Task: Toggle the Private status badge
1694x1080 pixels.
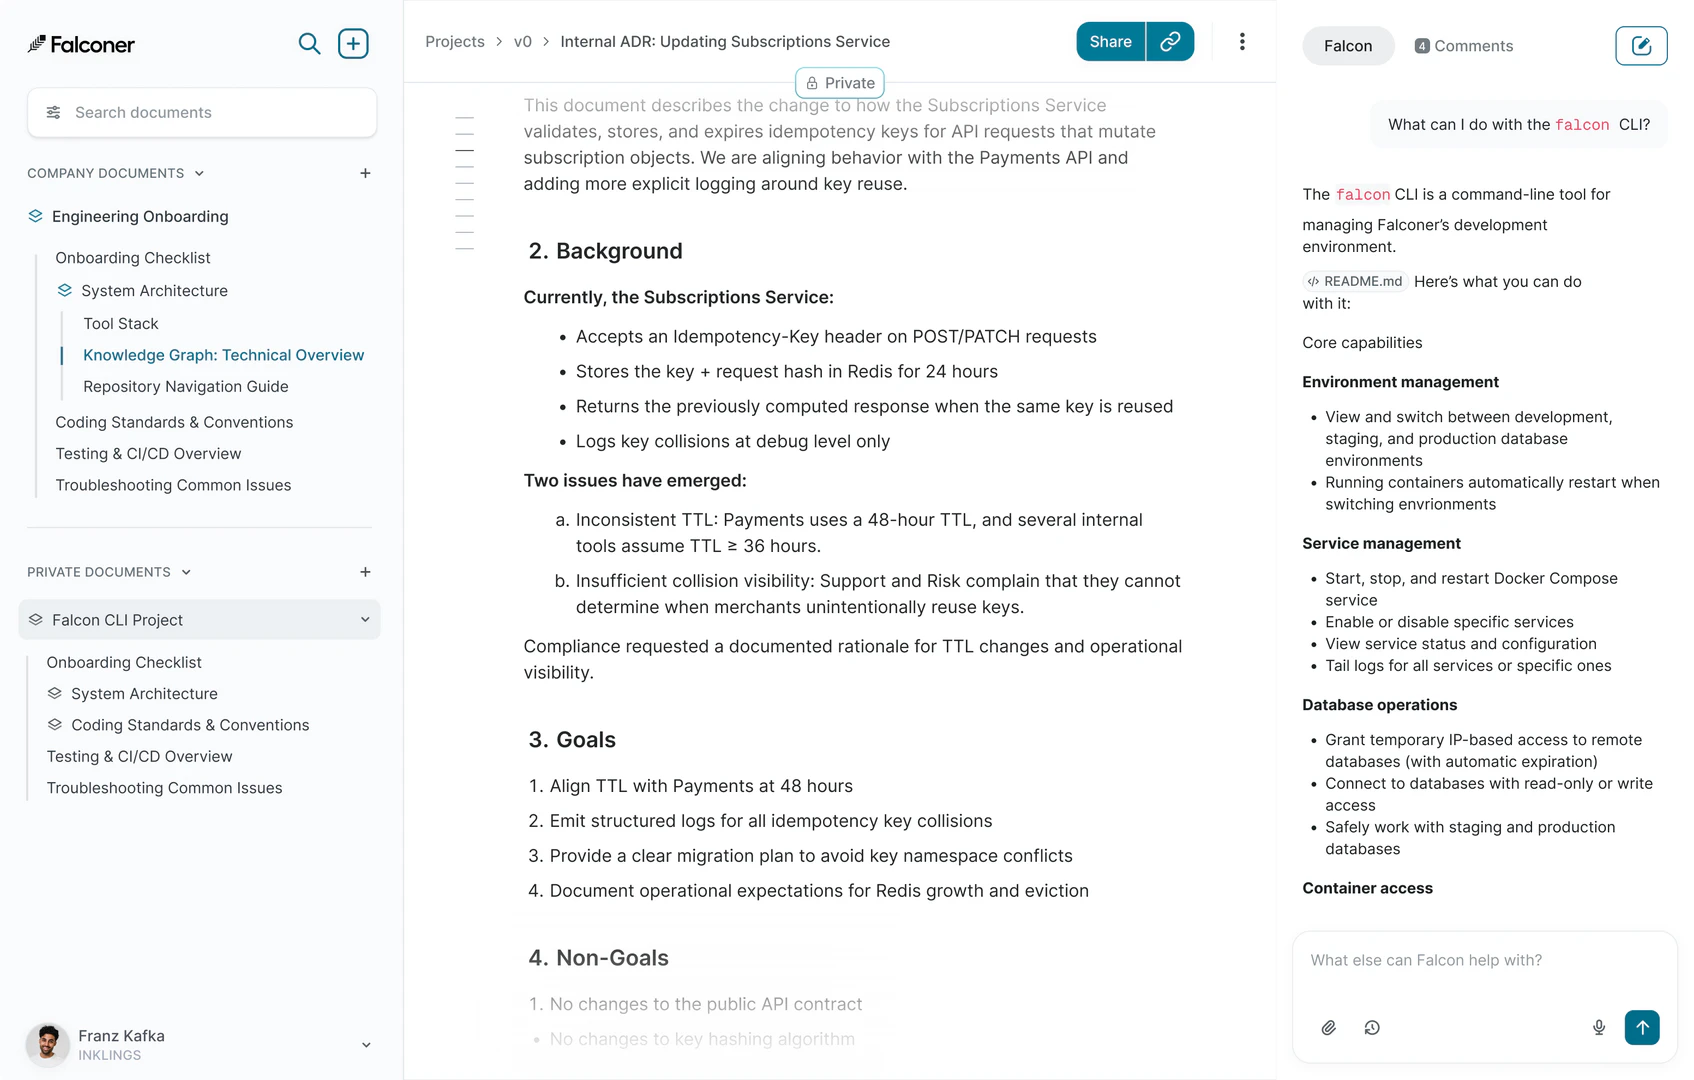Action: tap(839, 82)
